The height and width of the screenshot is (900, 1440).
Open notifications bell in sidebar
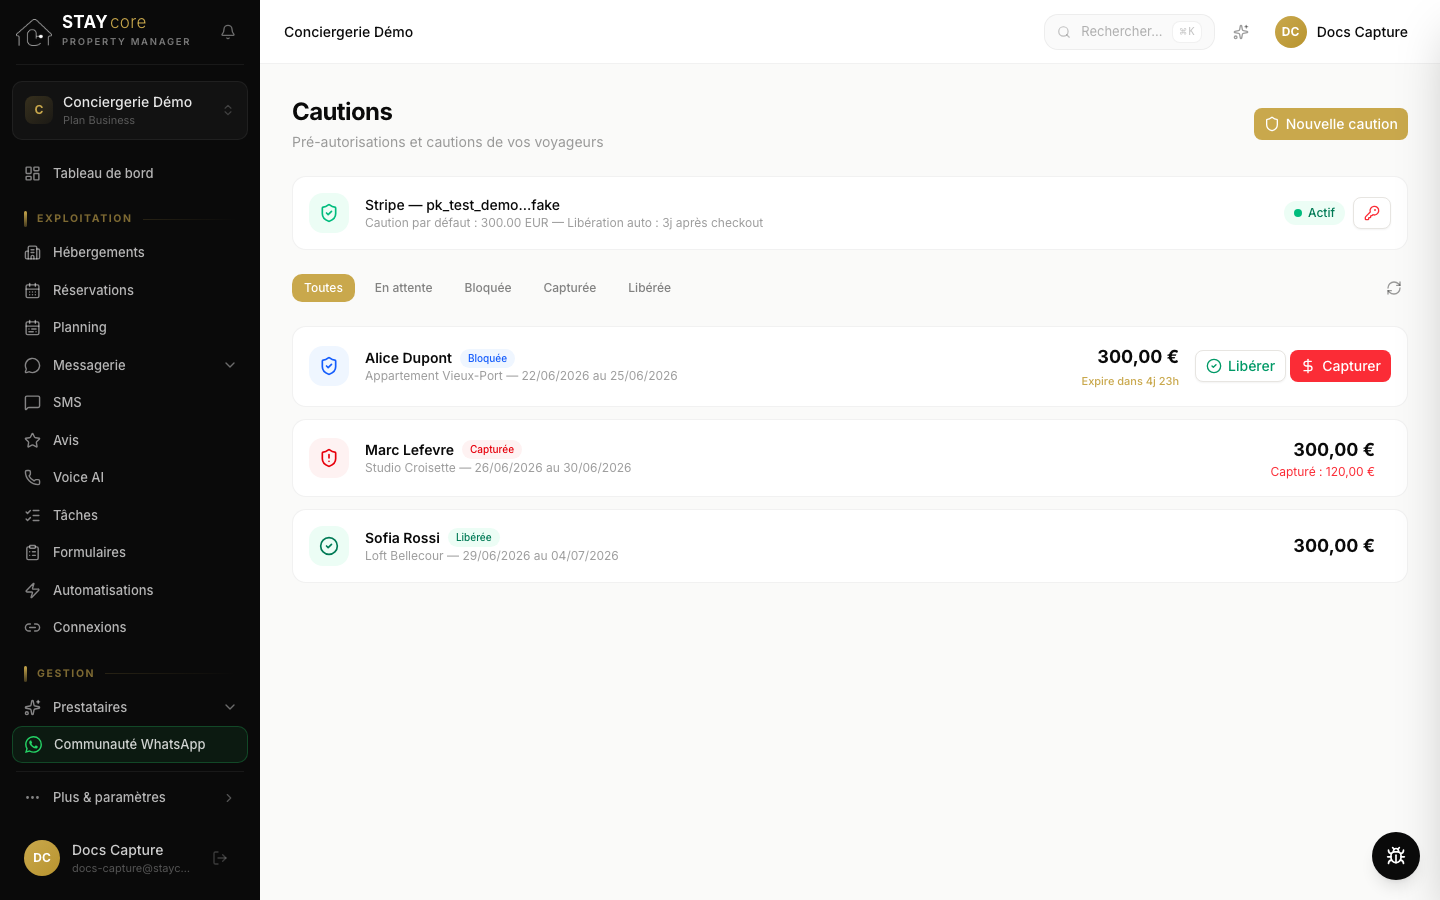tap(228, 32)
